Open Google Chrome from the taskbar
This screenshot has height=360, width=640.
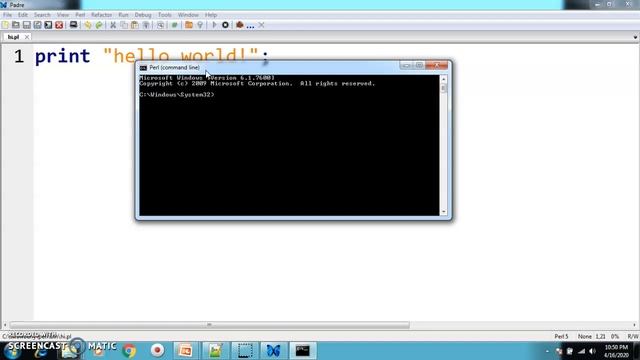(129, 351)
